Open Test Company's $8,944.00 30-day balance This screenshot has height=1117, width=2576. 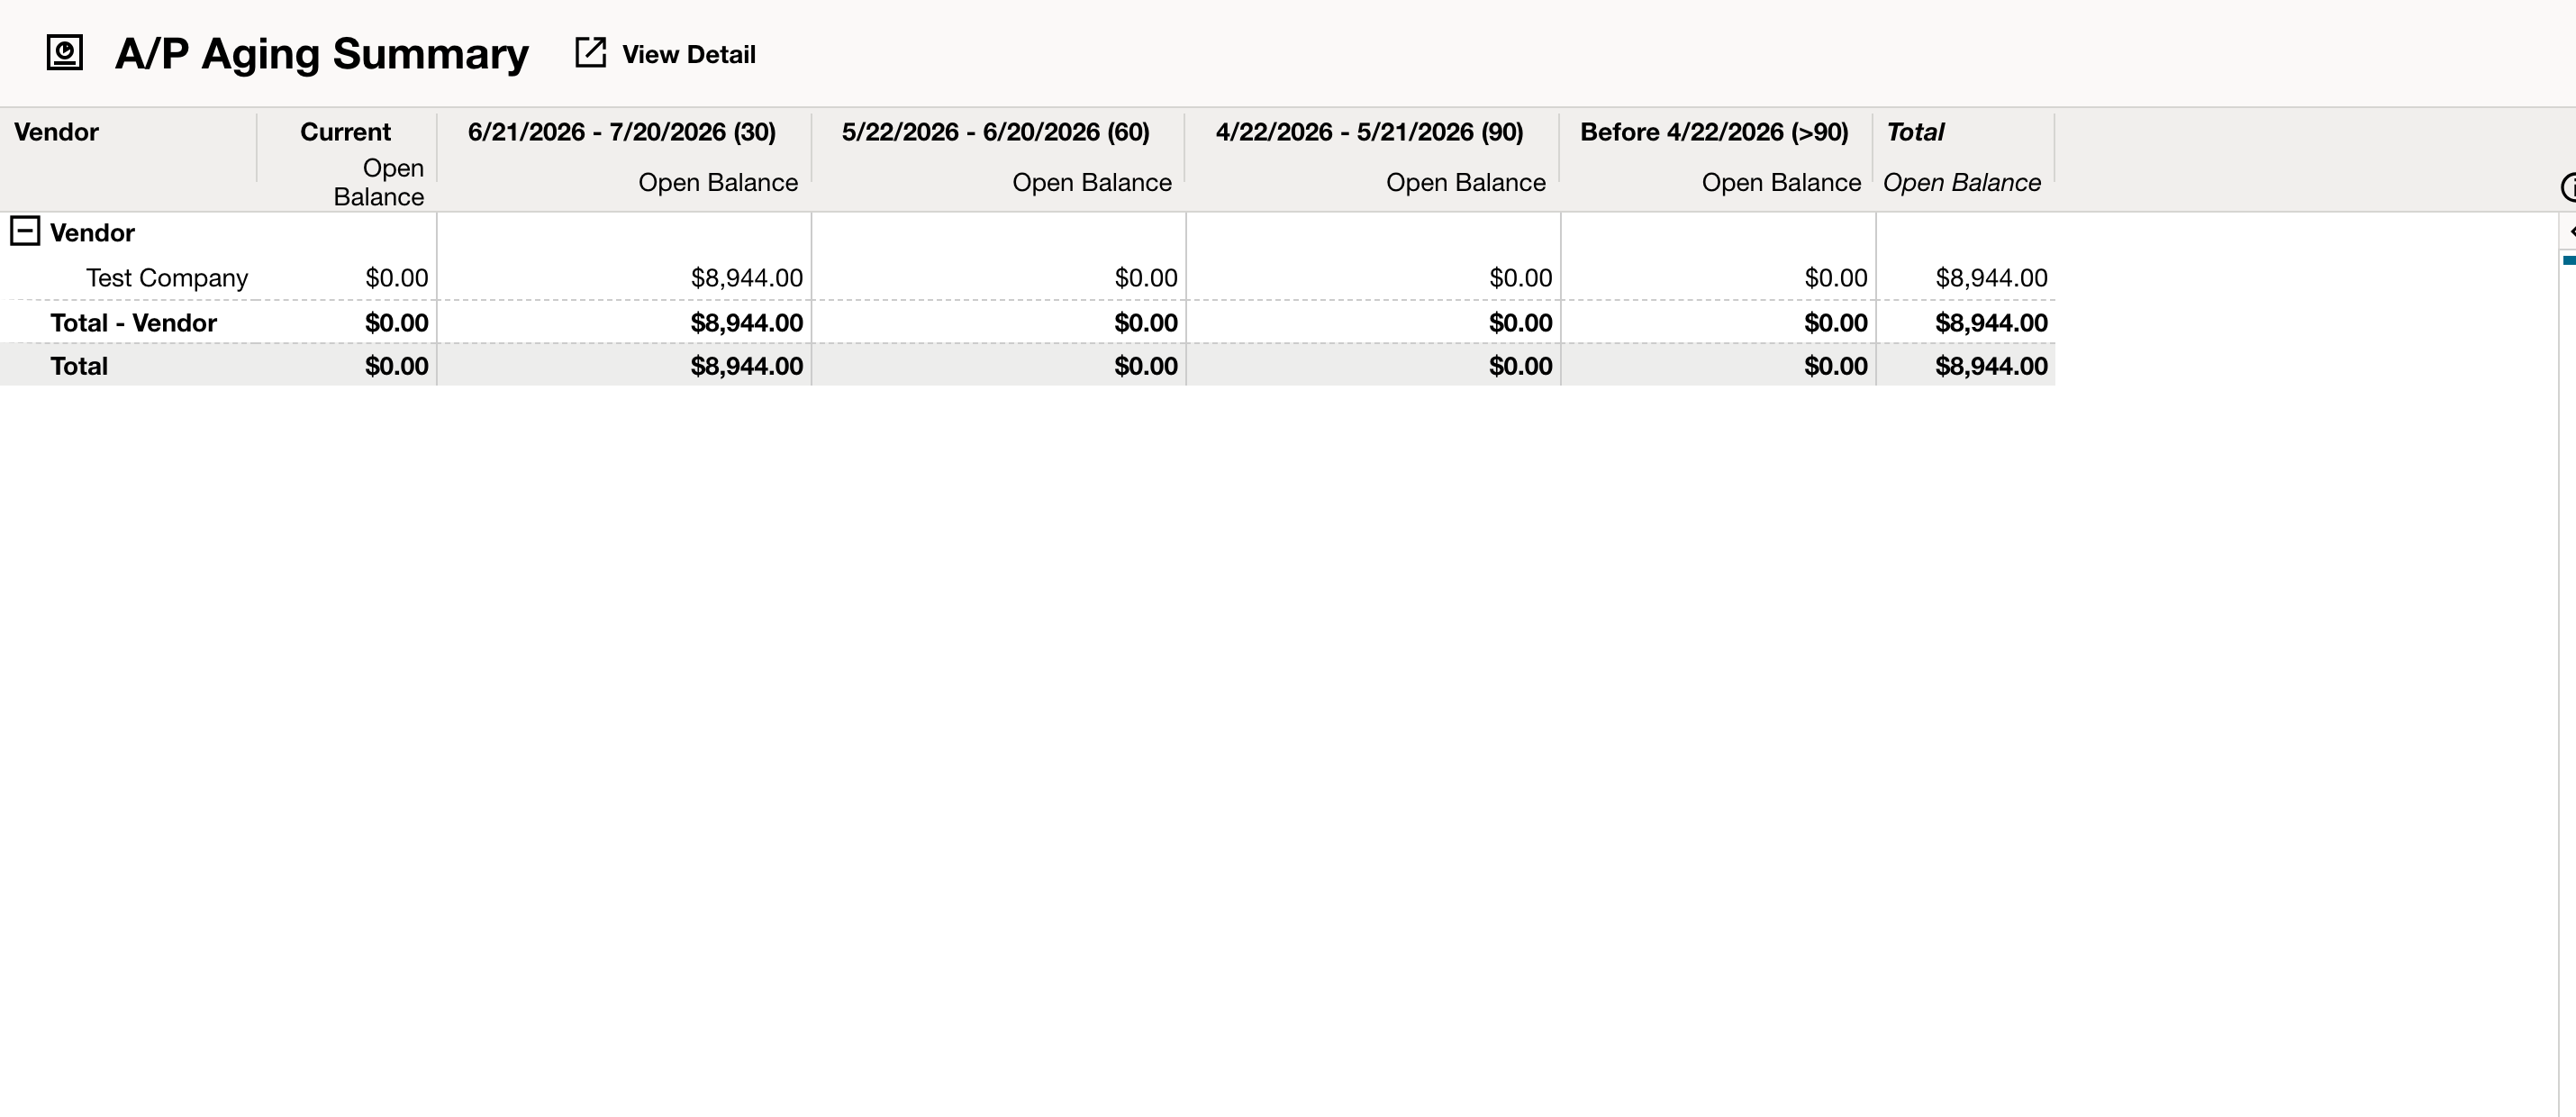tap(747, 278)
